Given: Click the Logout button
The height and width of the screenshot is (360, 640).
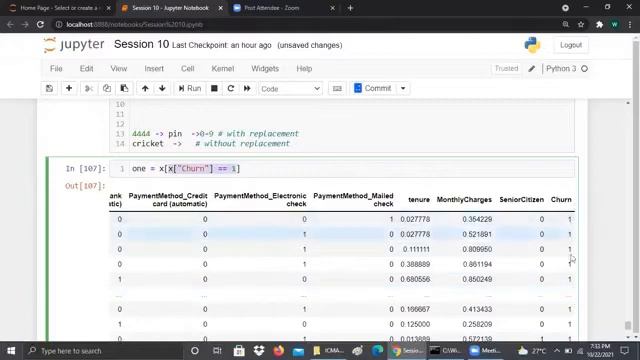Looking at the screenshot, I should click(571, 45).
